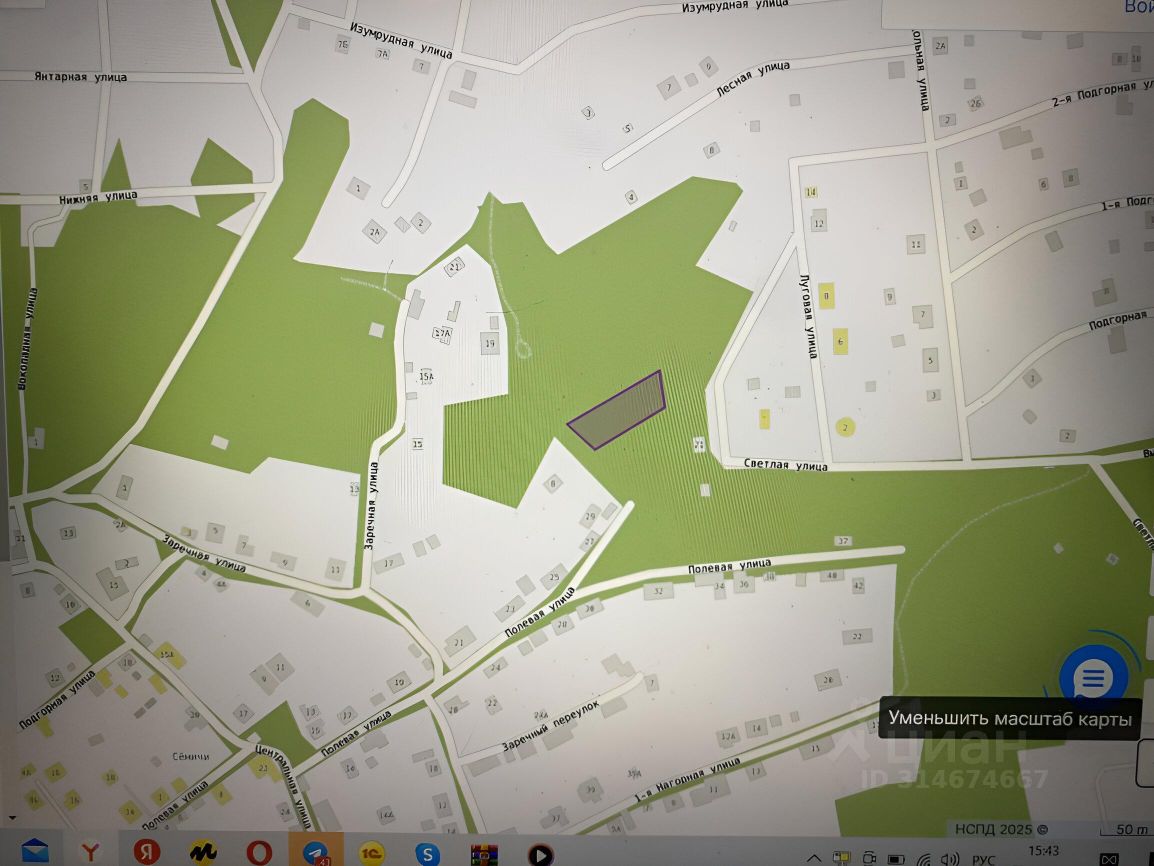Open the Mail app in the taskbar
This screenshot has height=866, width=1154.
click(x=35, y=852)
